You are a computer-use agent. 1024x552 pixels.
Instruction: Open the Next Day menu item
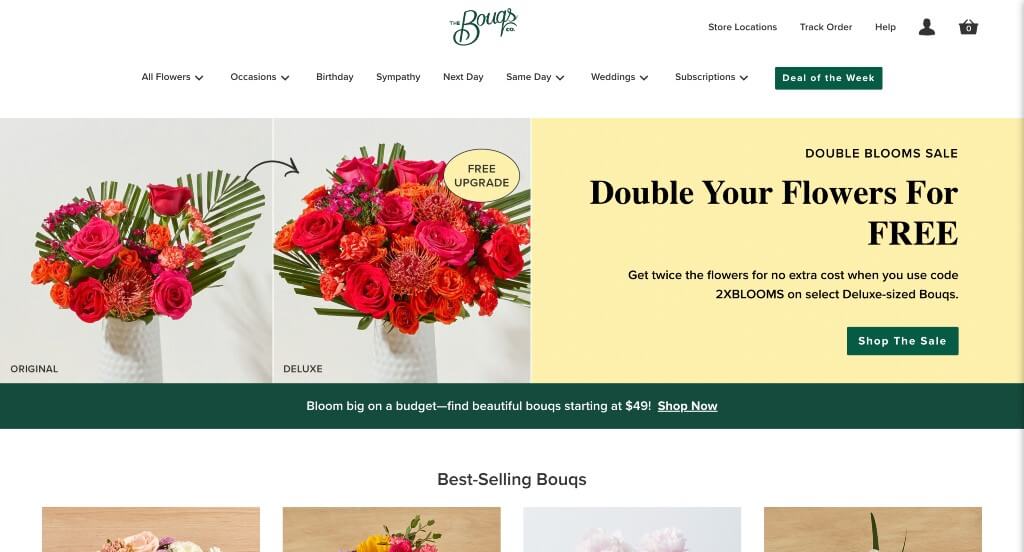click(x=463, y=77)
